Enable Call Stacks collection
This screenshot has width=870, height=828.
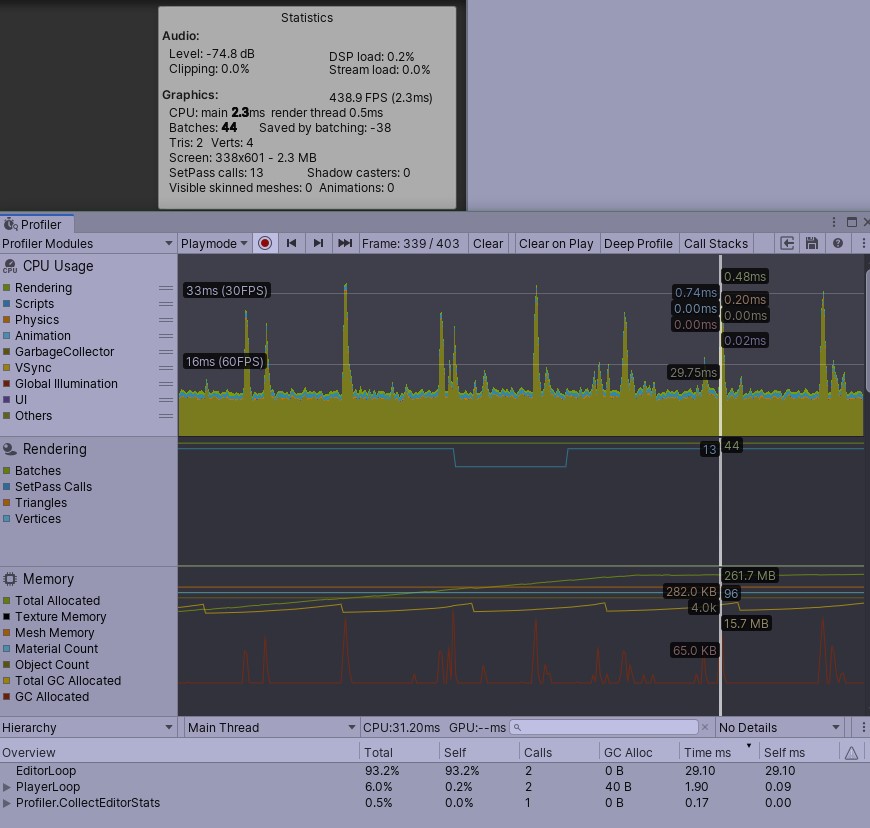tap(717, 243)
